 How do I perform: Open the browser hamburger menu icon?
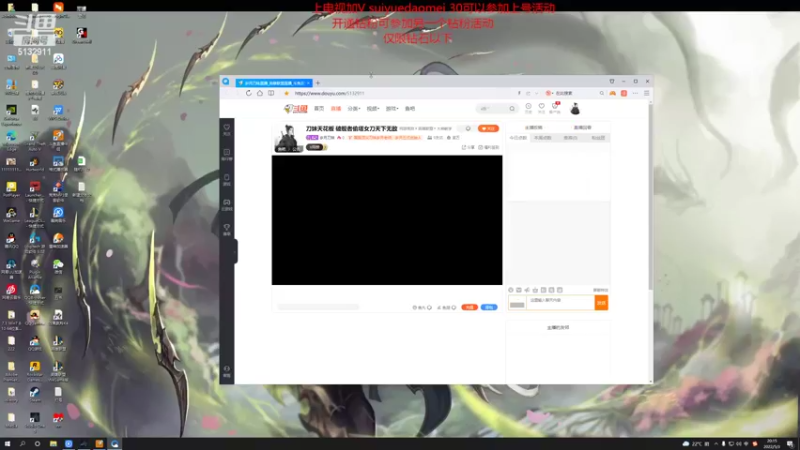tap(646, 93)
